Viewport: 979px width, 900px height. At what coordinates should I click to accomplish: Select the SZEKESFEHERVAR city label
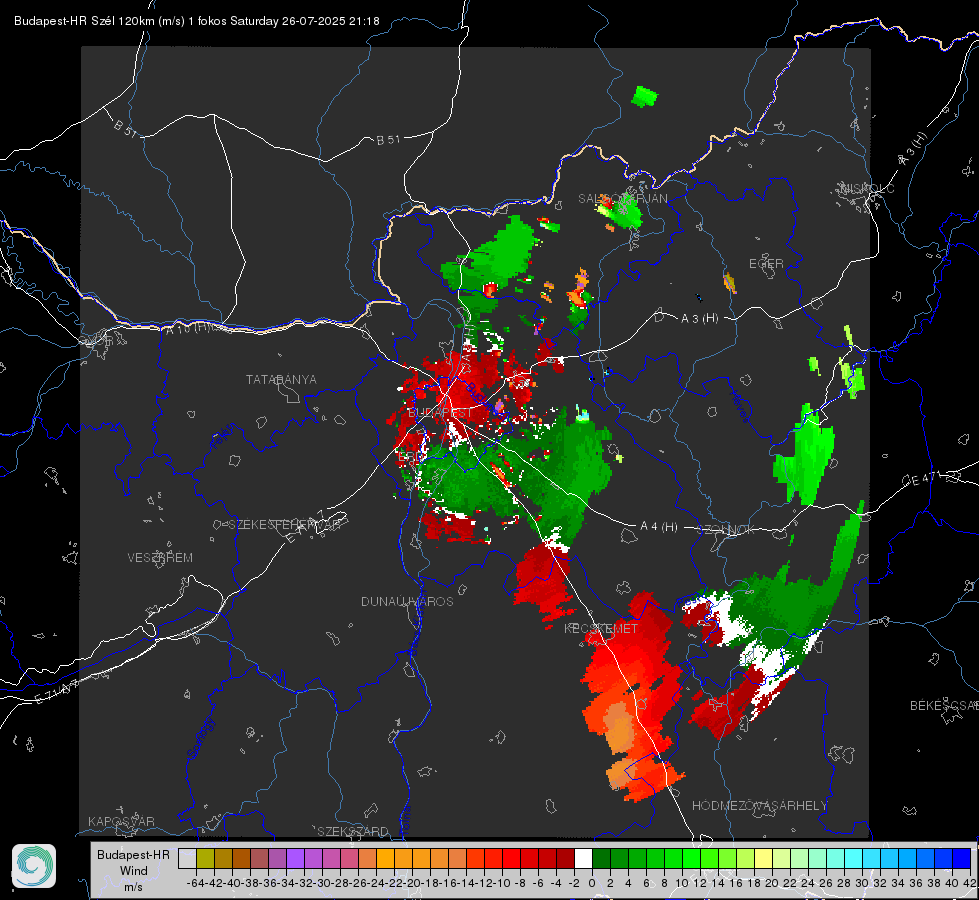[x=284, y=525]
